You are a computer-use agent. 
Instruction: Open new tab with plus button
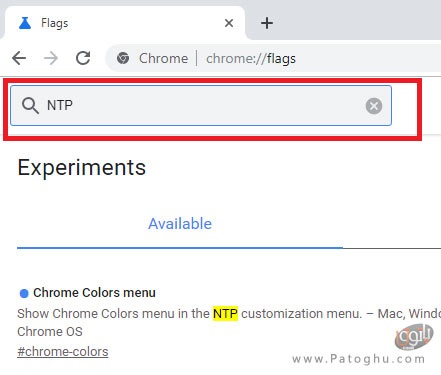click(x=267, y=23)
